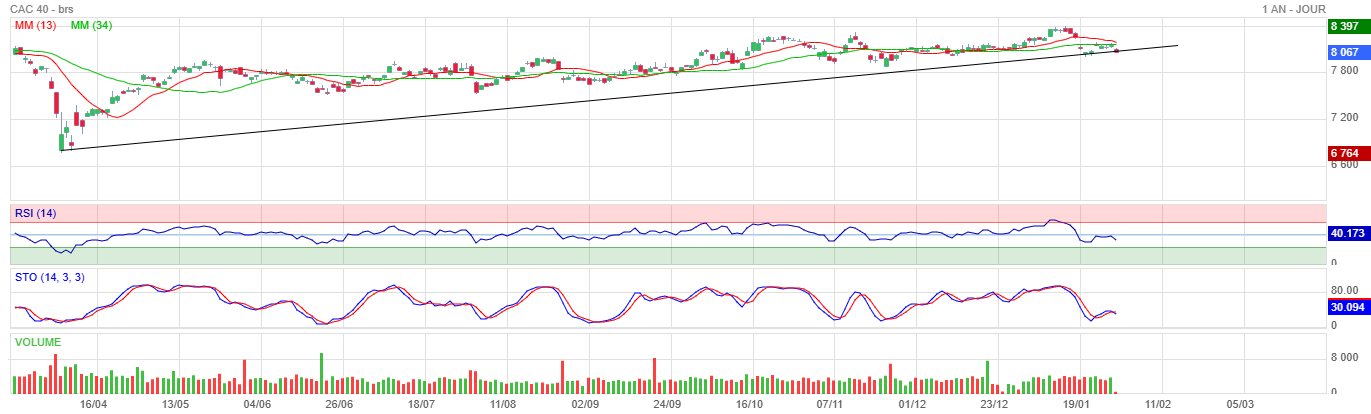Click the stochastic value tag 30.094

point(1346,308)
